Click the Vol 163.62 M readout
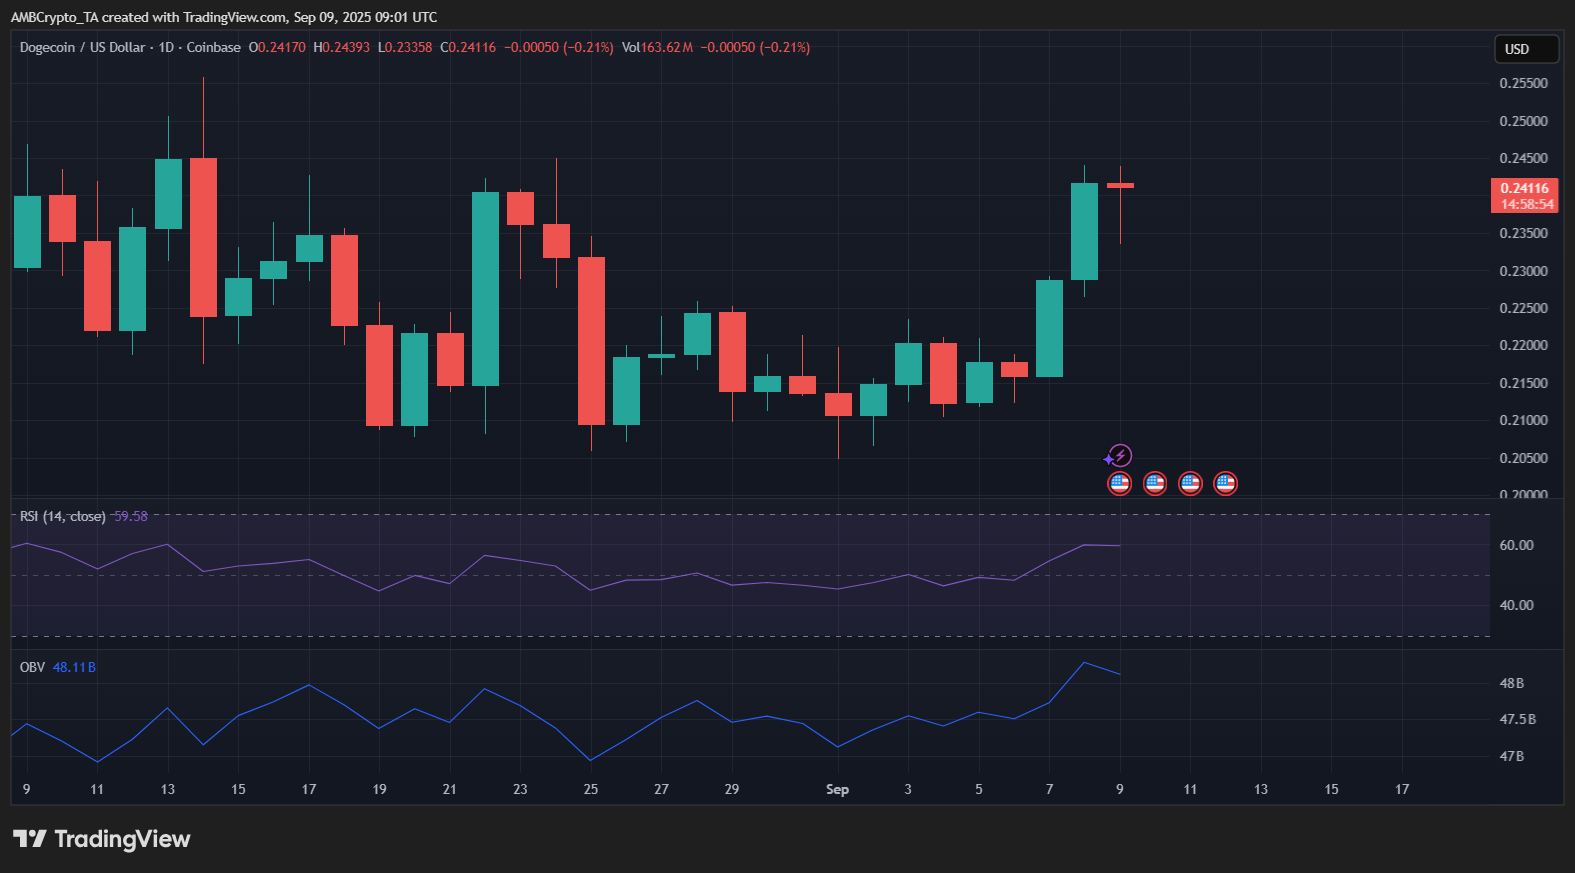 [657, 47]
